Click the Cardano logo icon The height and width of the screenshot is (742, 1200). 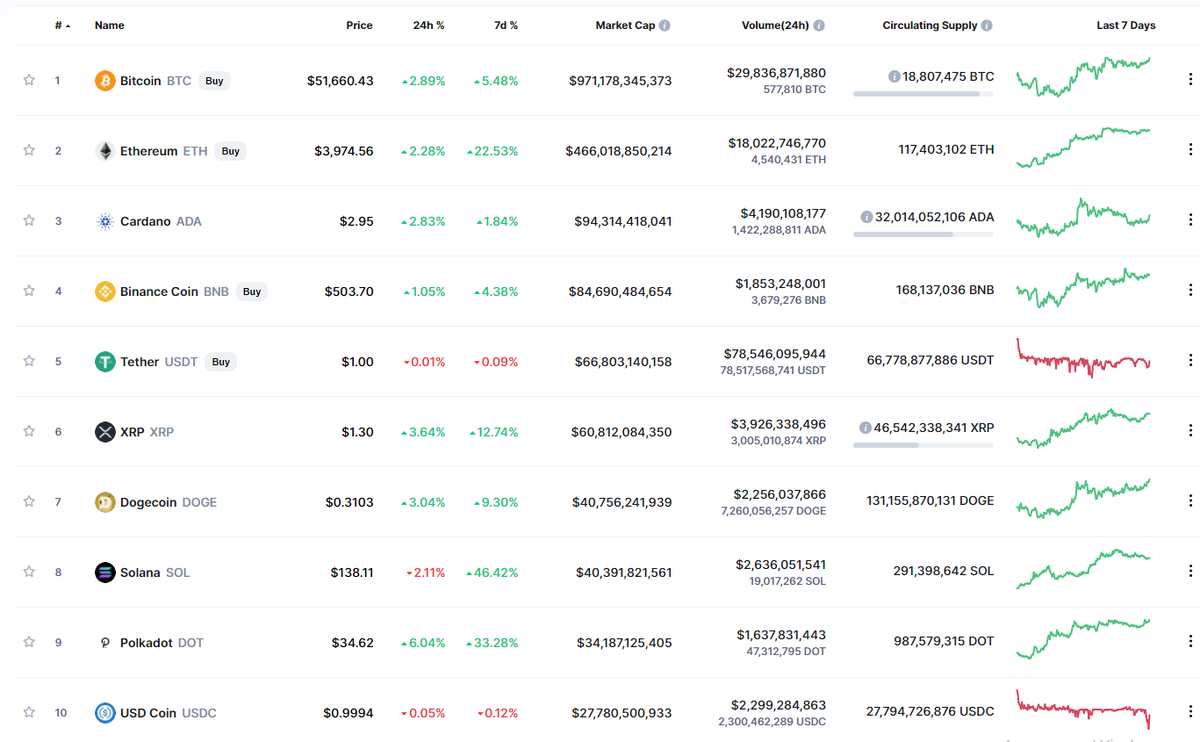pos(105,221)
